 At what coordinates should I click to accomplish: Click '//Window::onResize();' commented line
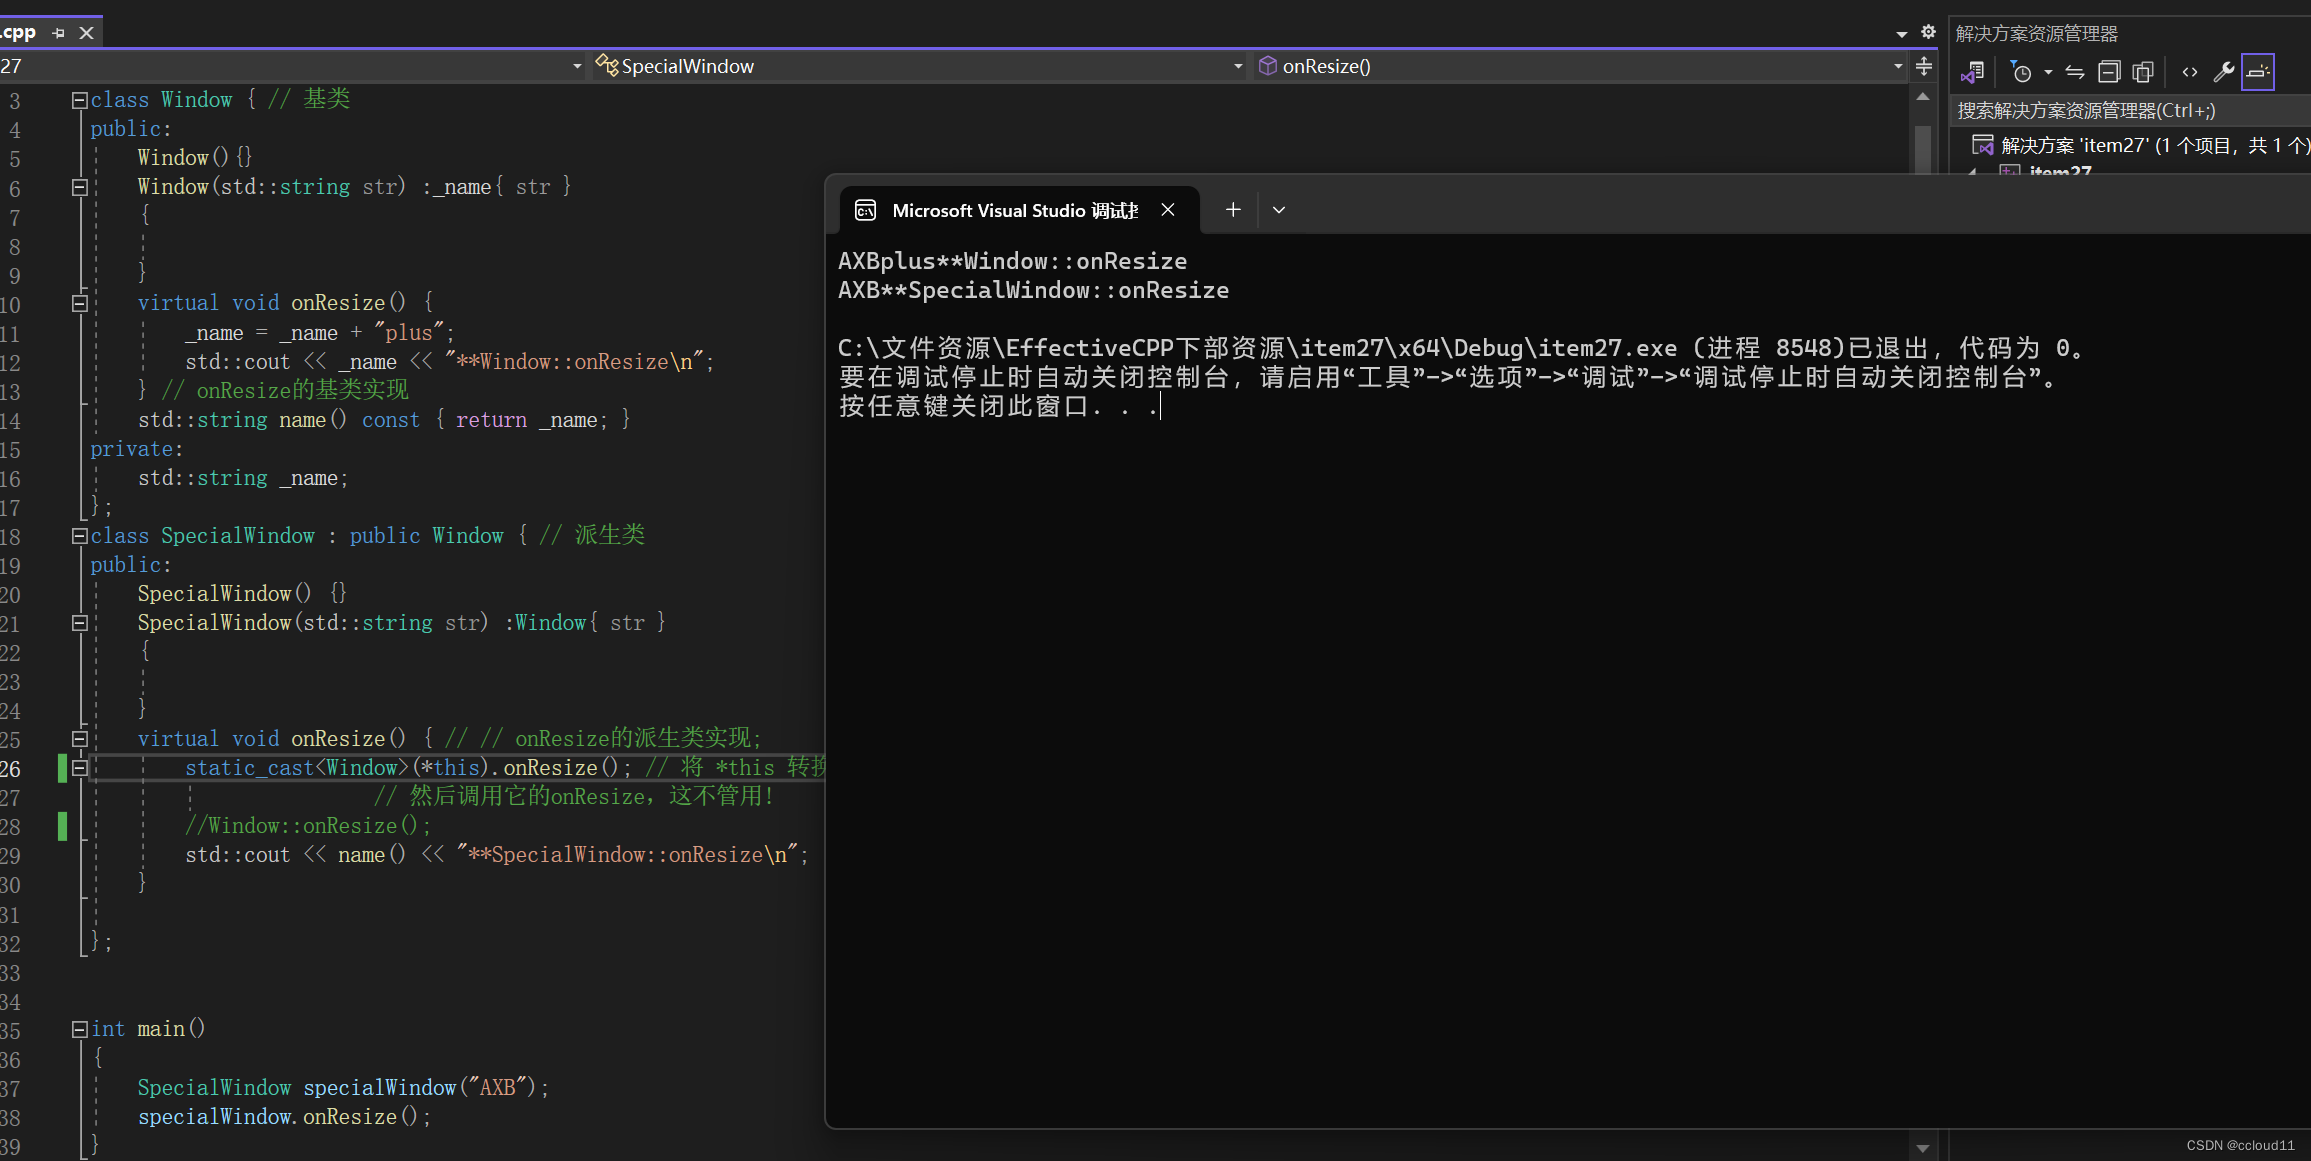pyautogui.click(x=308, y=826)
